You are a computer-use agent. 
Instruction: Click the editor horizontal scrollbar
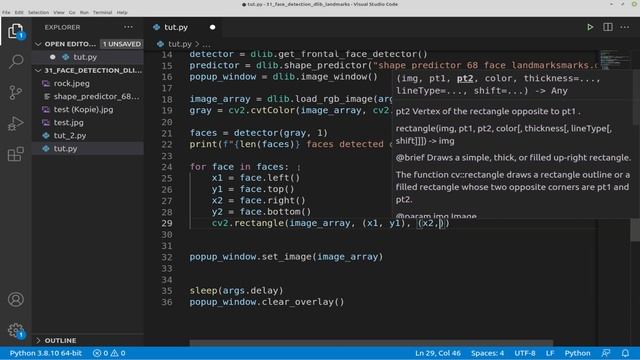pyautogui.click(x=371, y=342)
